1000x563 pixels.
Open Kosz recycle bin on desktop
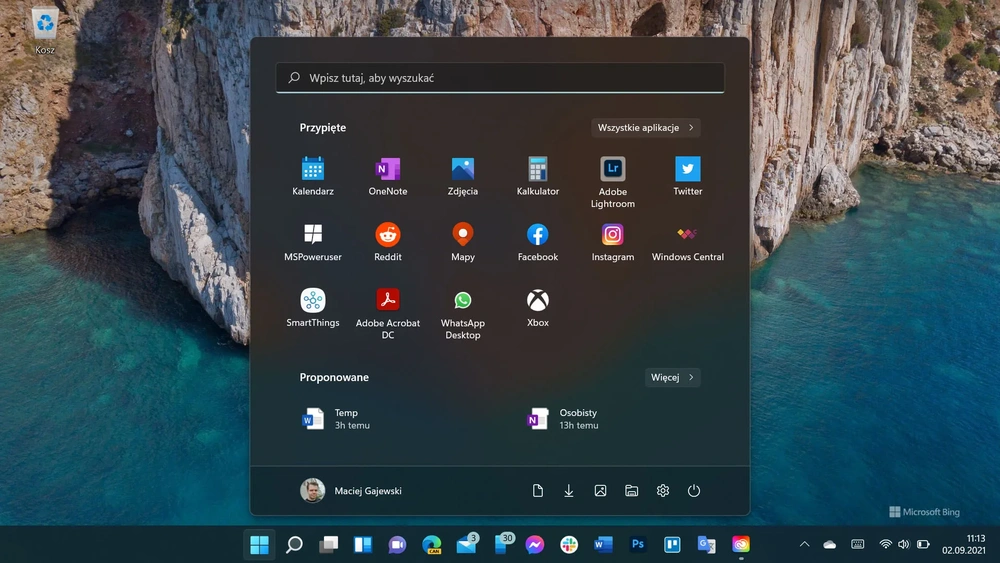45,31
